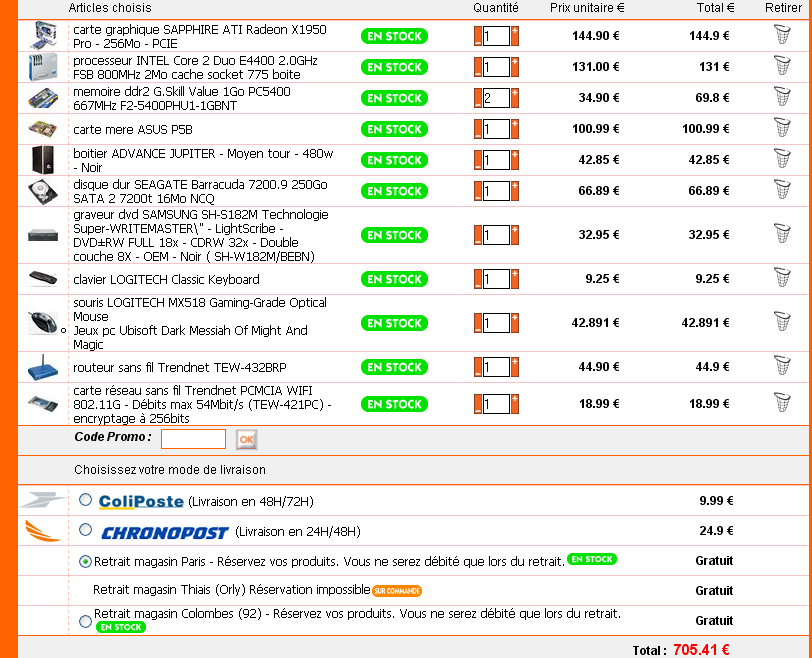View the ADVANCE JUPITER case thumbnail
Image resolution: width=812 pixels, height=658 pixels.
click(x=43, y=160)
